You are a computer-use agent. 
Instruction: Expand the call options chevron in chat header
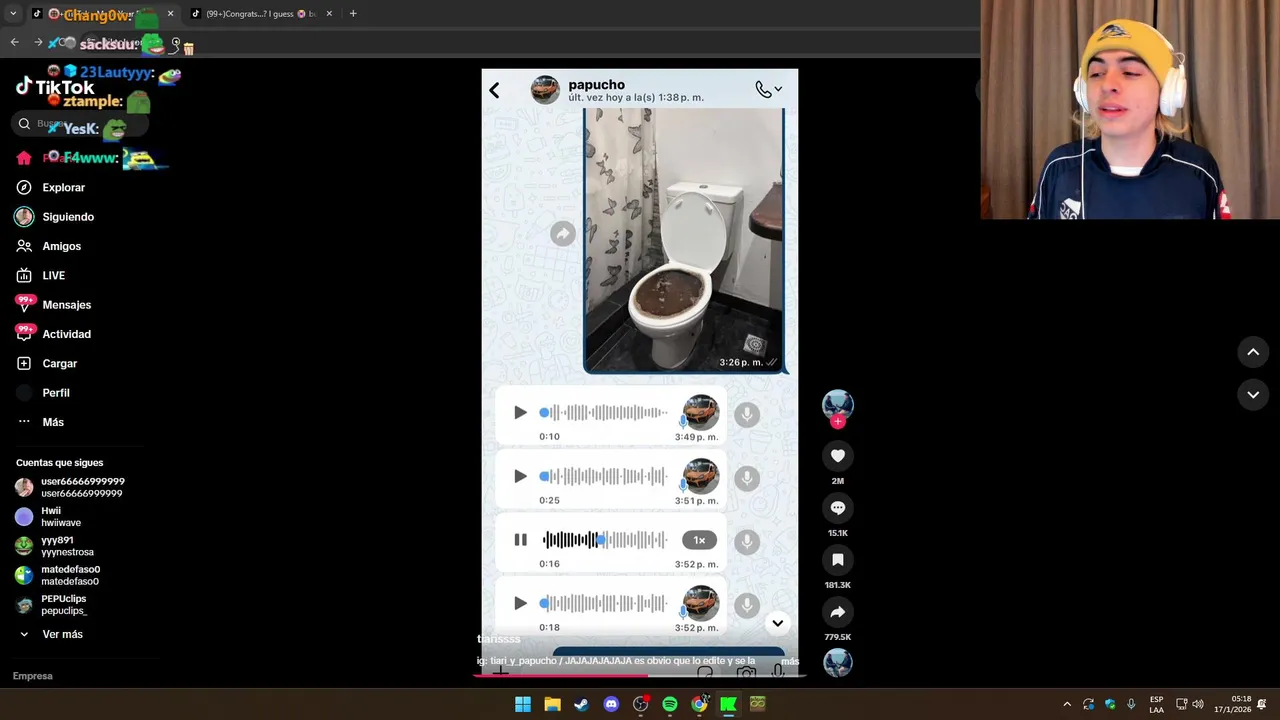coord(778,90)
